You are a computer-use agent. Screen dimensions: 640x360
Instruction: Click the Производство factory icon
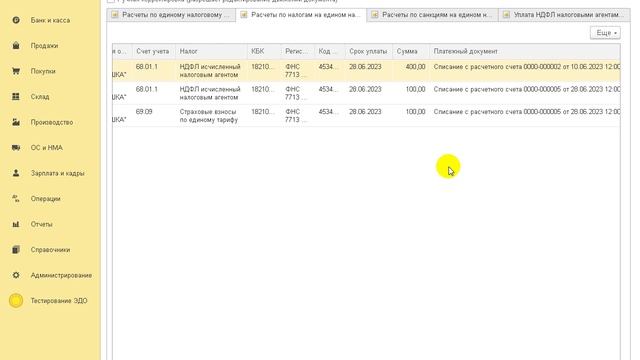click(x=16, y=122)
